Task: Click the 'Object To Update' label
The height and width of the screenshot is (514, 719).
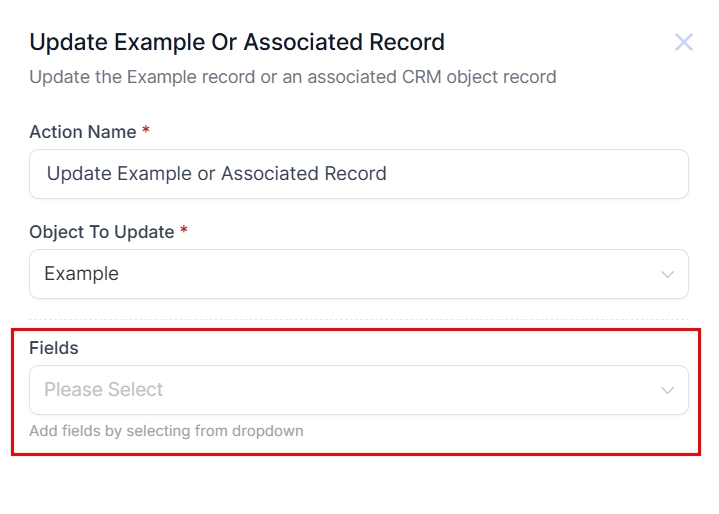Action: pyautogui.click(x=101, y=232)
